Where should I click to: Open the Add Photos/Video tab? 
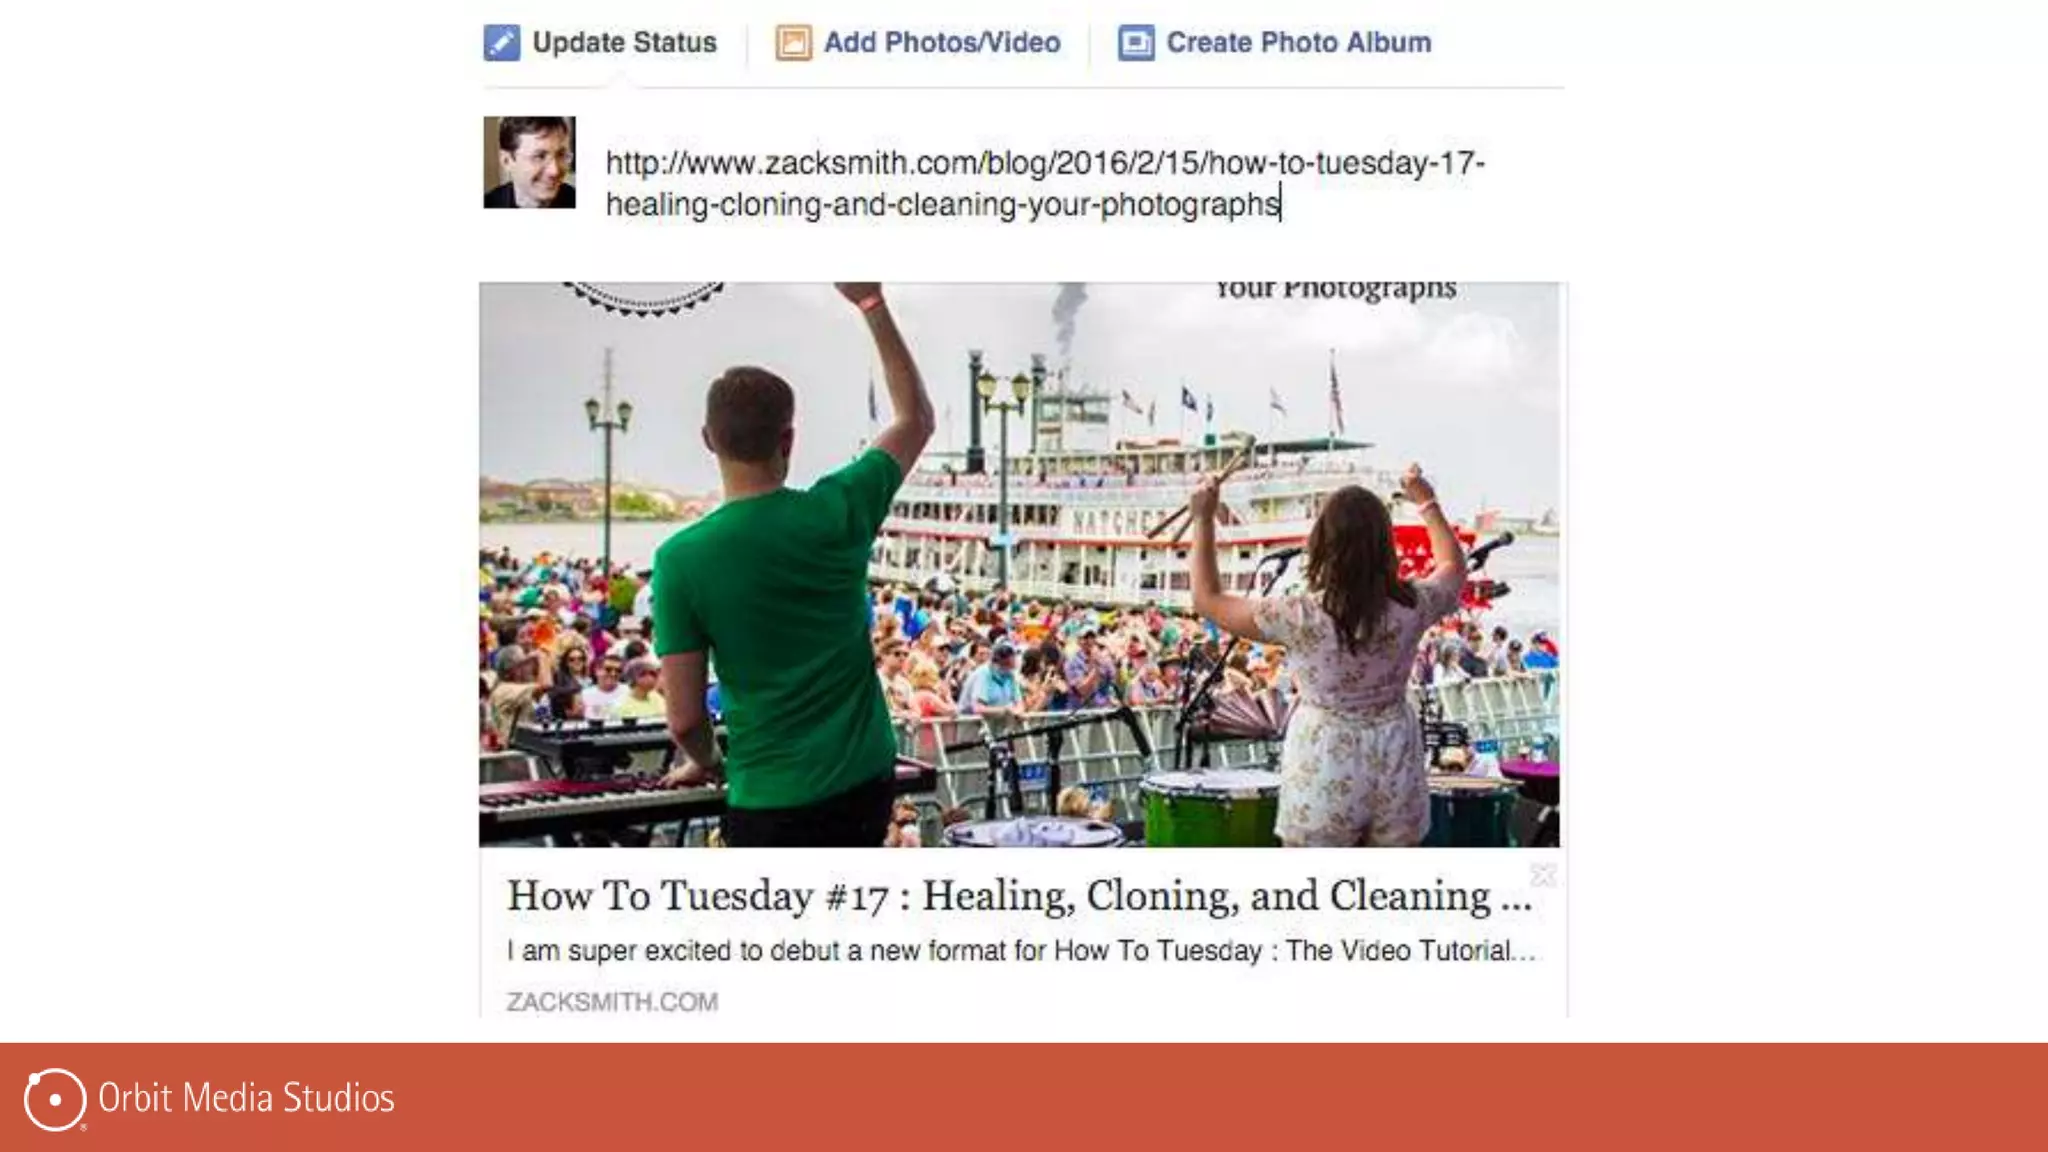942,43
